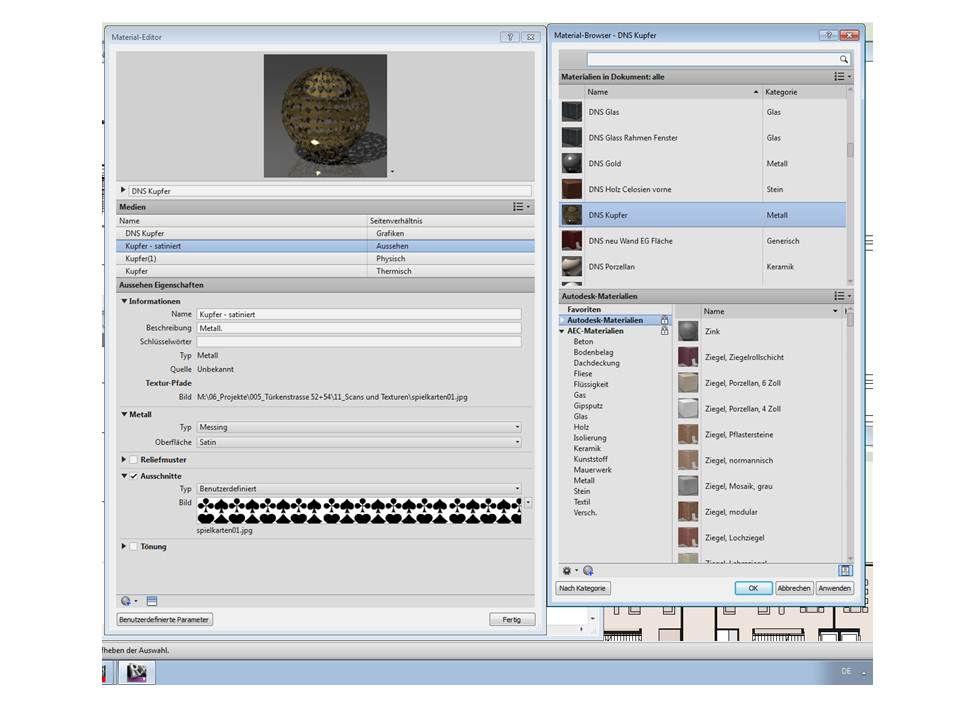
Task: Open the Oberfläche dropdown showing Satin
Action: pos(359,442)
